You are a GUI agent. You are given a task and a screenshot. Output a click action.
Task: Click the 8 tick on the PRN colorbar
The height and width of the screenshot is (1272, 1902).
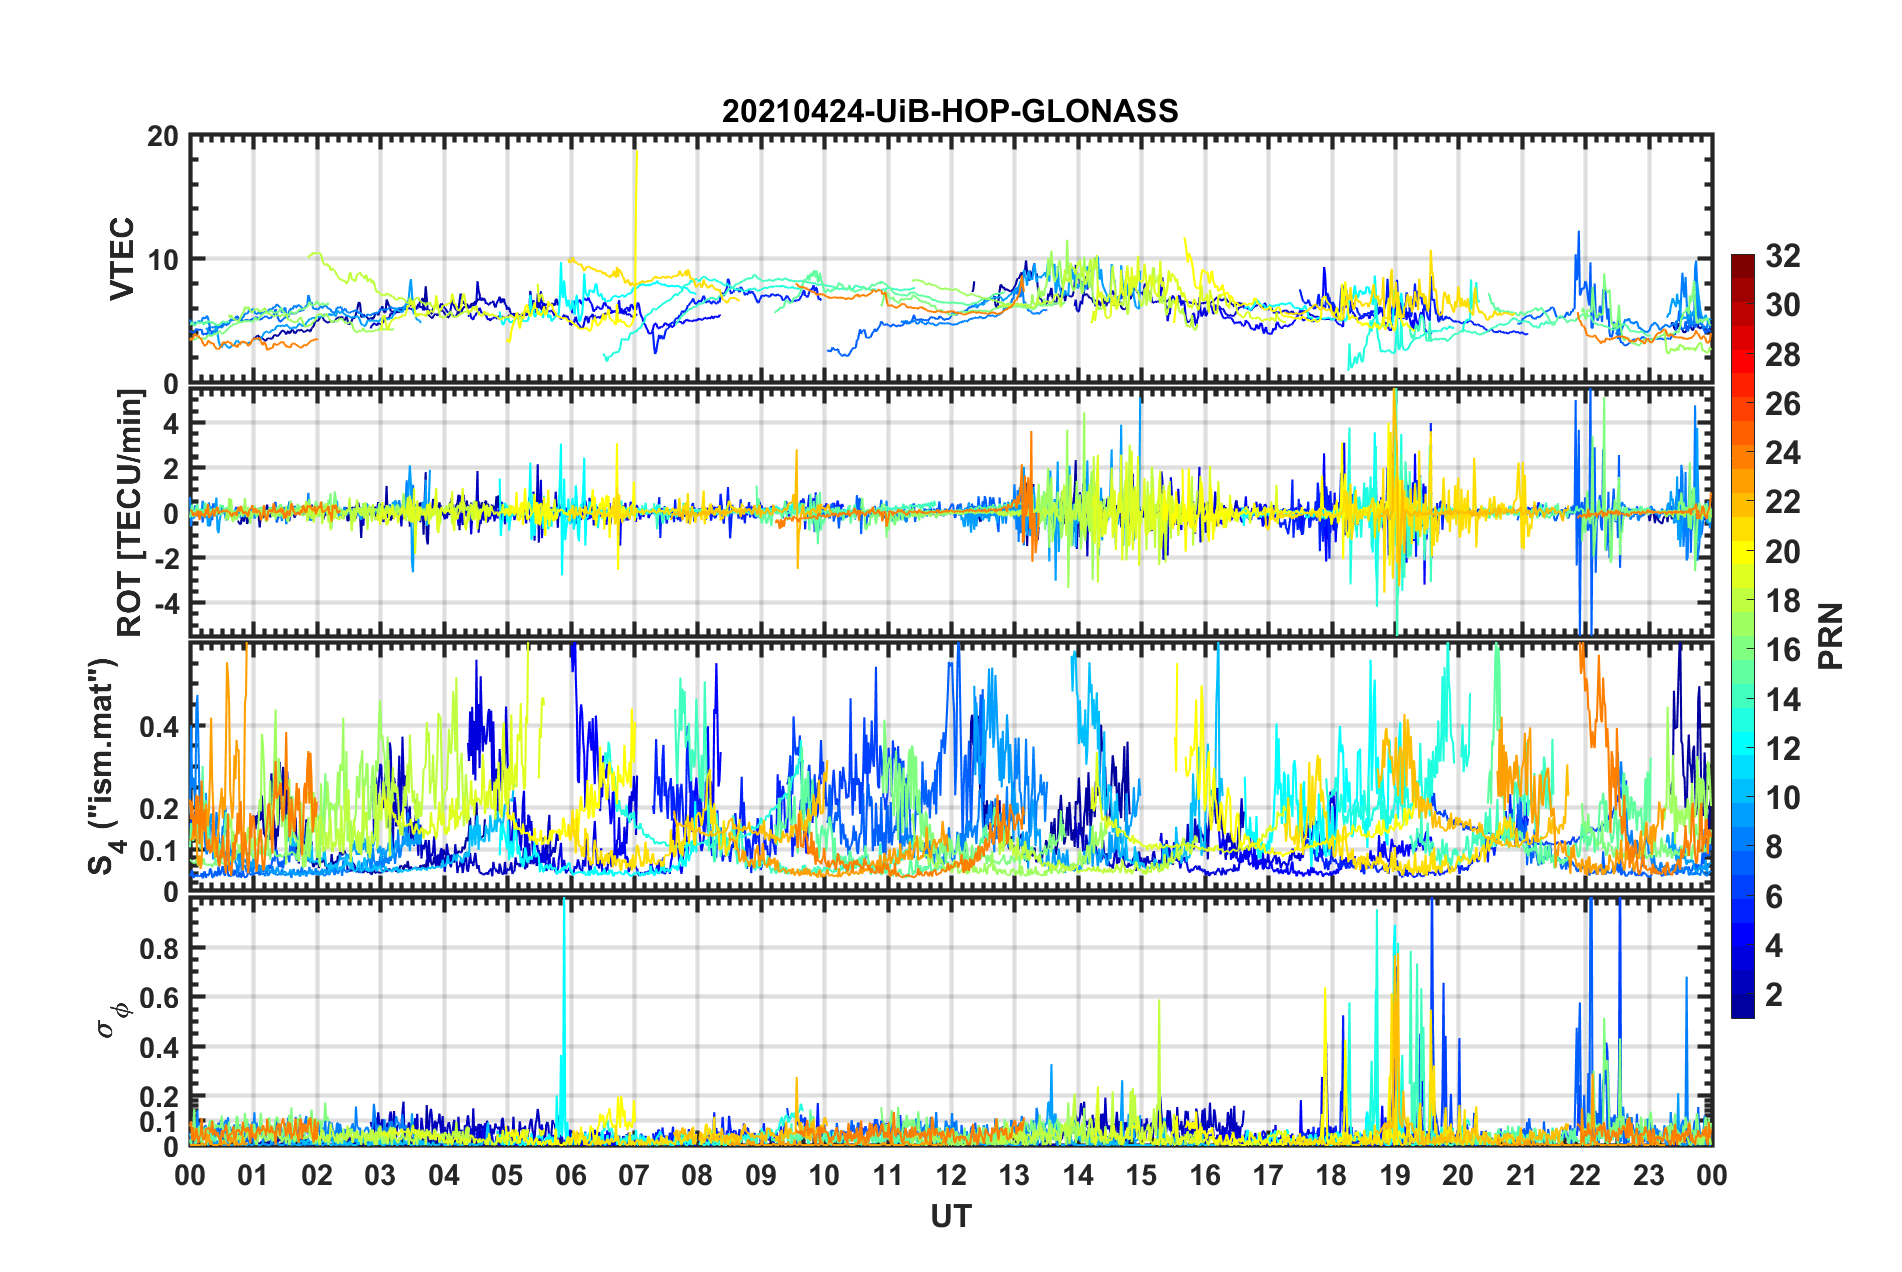pos(1774,847)
